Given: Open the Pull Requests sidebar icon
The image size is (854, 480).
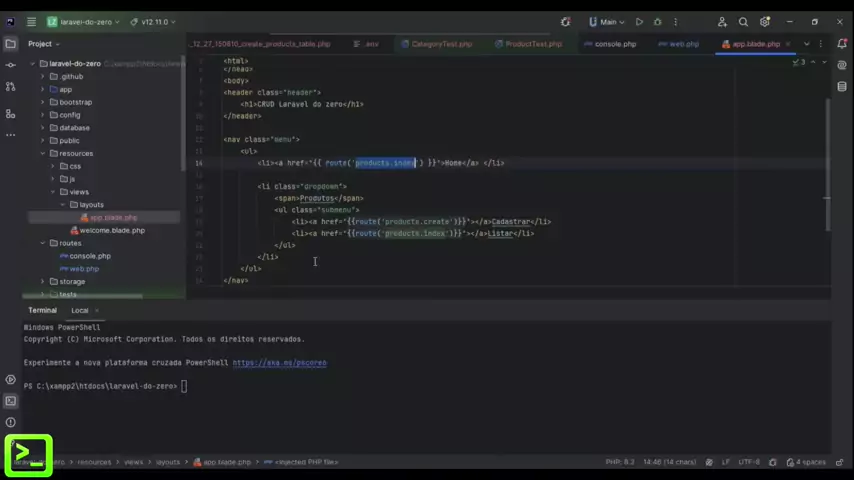Looking at the screenshot, I should [11, 87].
